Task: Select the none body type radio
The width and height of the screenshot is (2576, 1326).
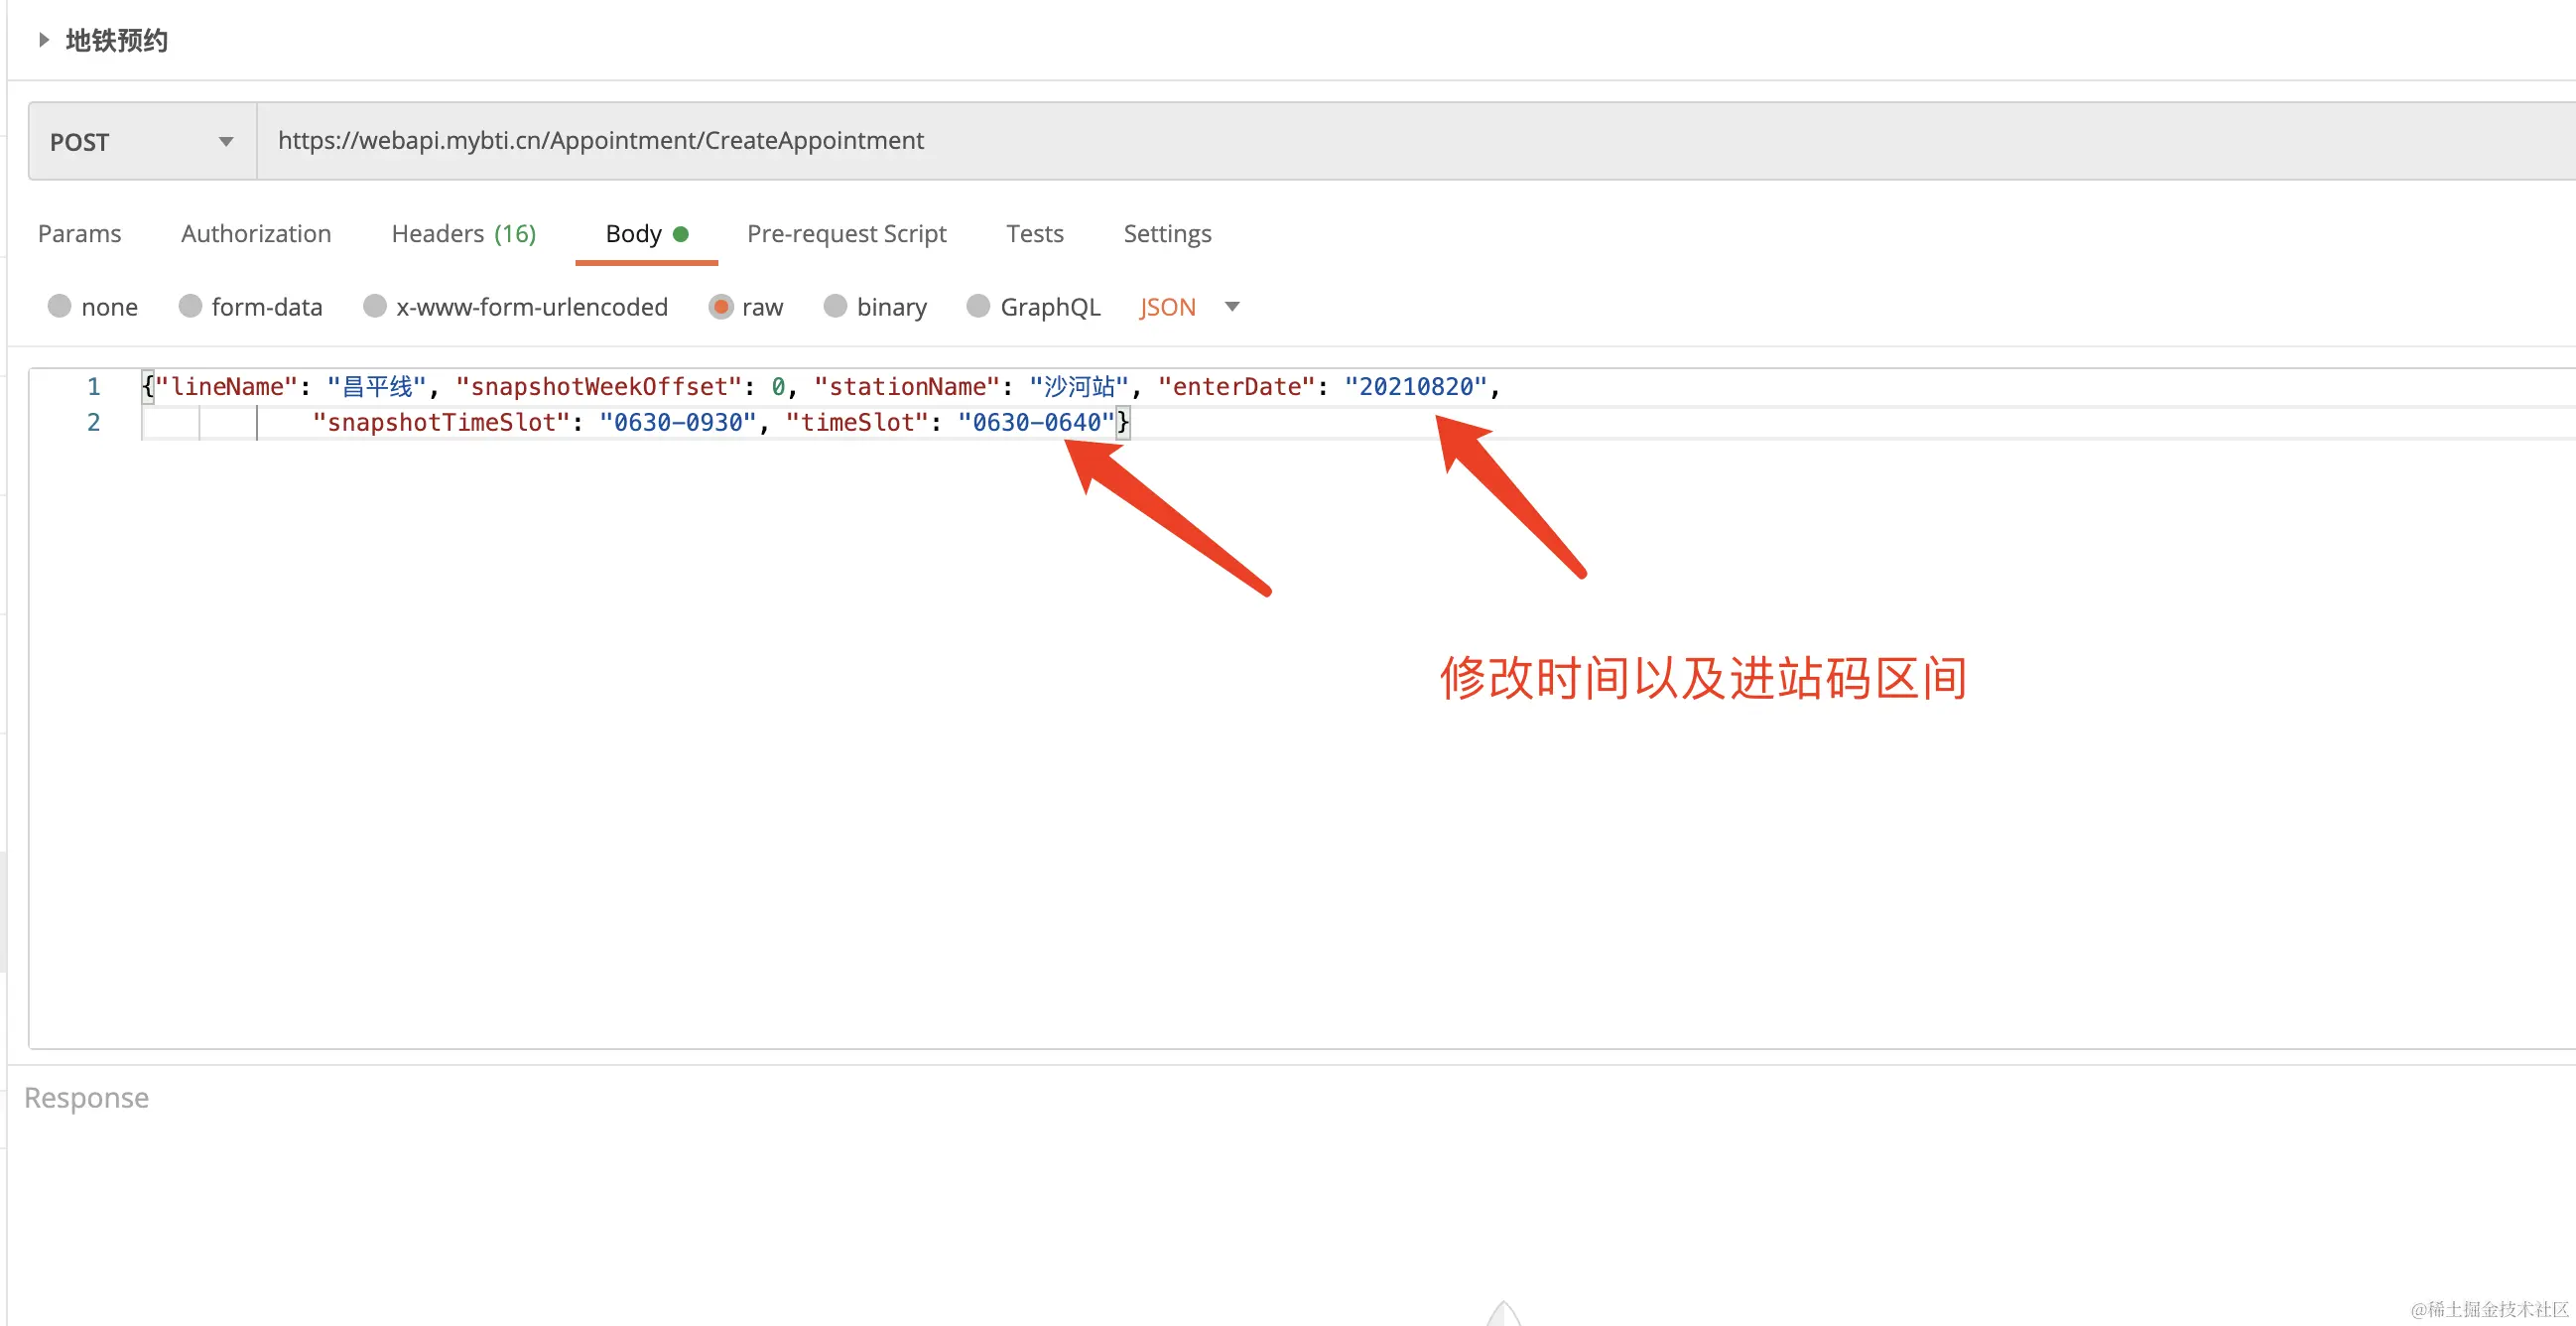Action: 60,306
